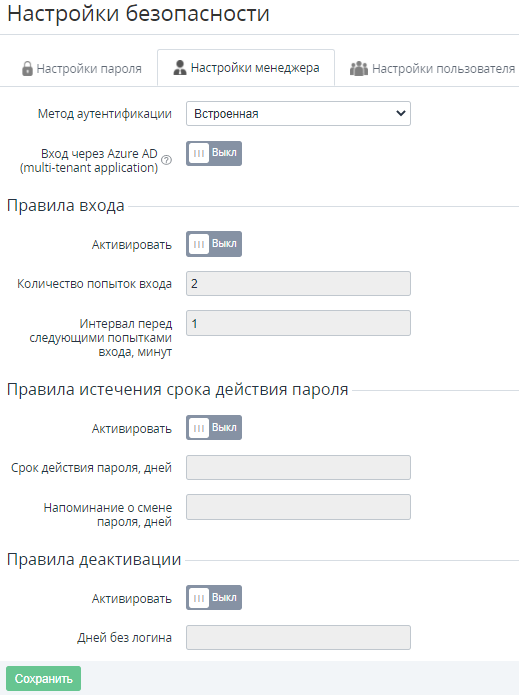Screen dimensions: 519x695
Task: Open the Метод аутентификации combo box
Action: coord(298,113)
